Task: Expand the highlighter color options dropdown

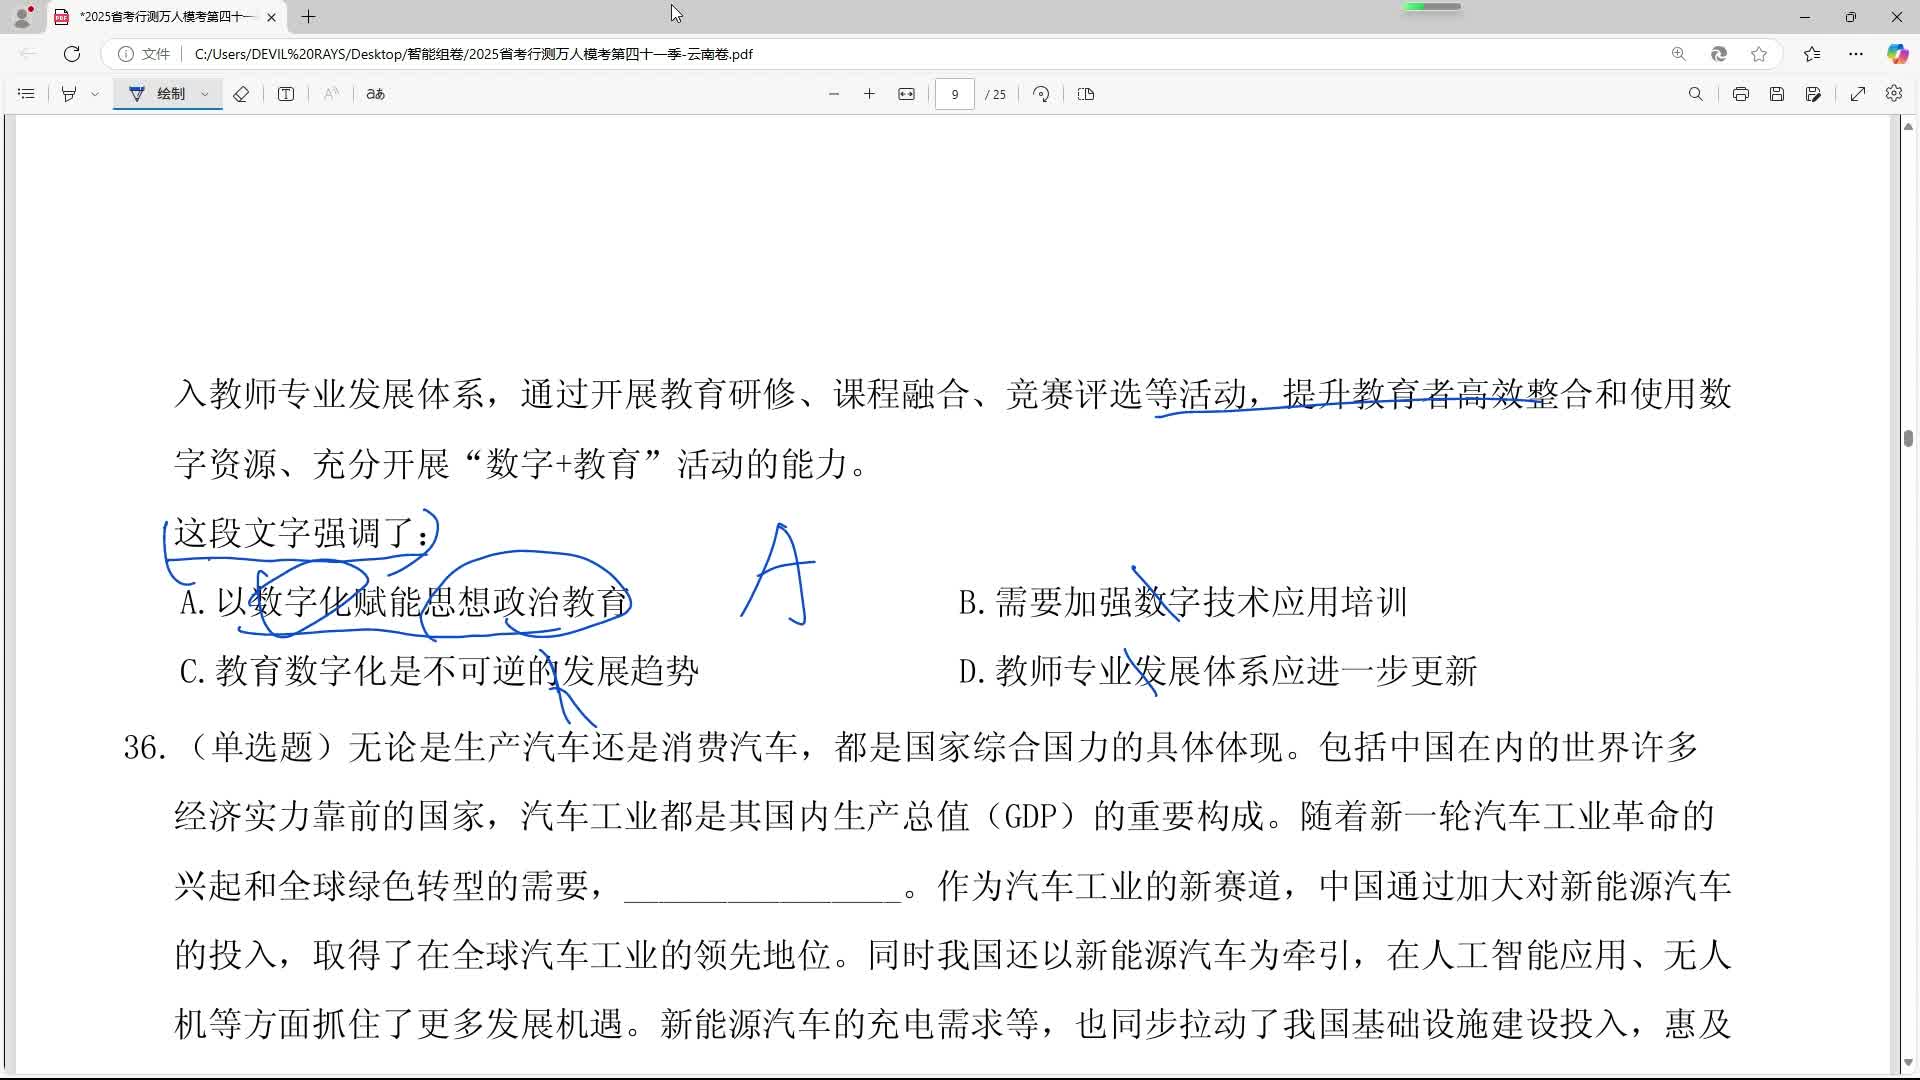Action: (95, 94)
